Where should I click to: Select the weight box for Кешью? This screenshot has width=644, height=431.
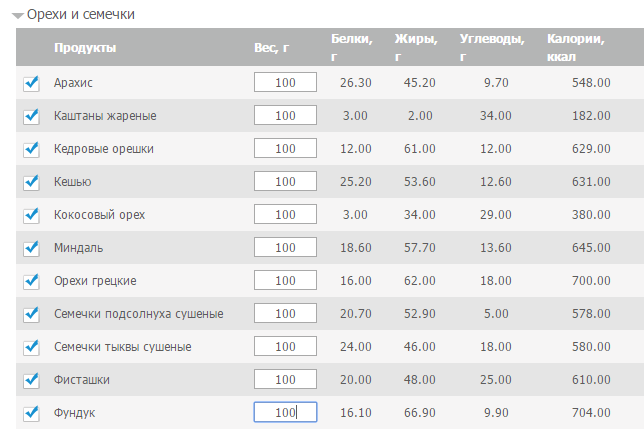pos(285,181)
